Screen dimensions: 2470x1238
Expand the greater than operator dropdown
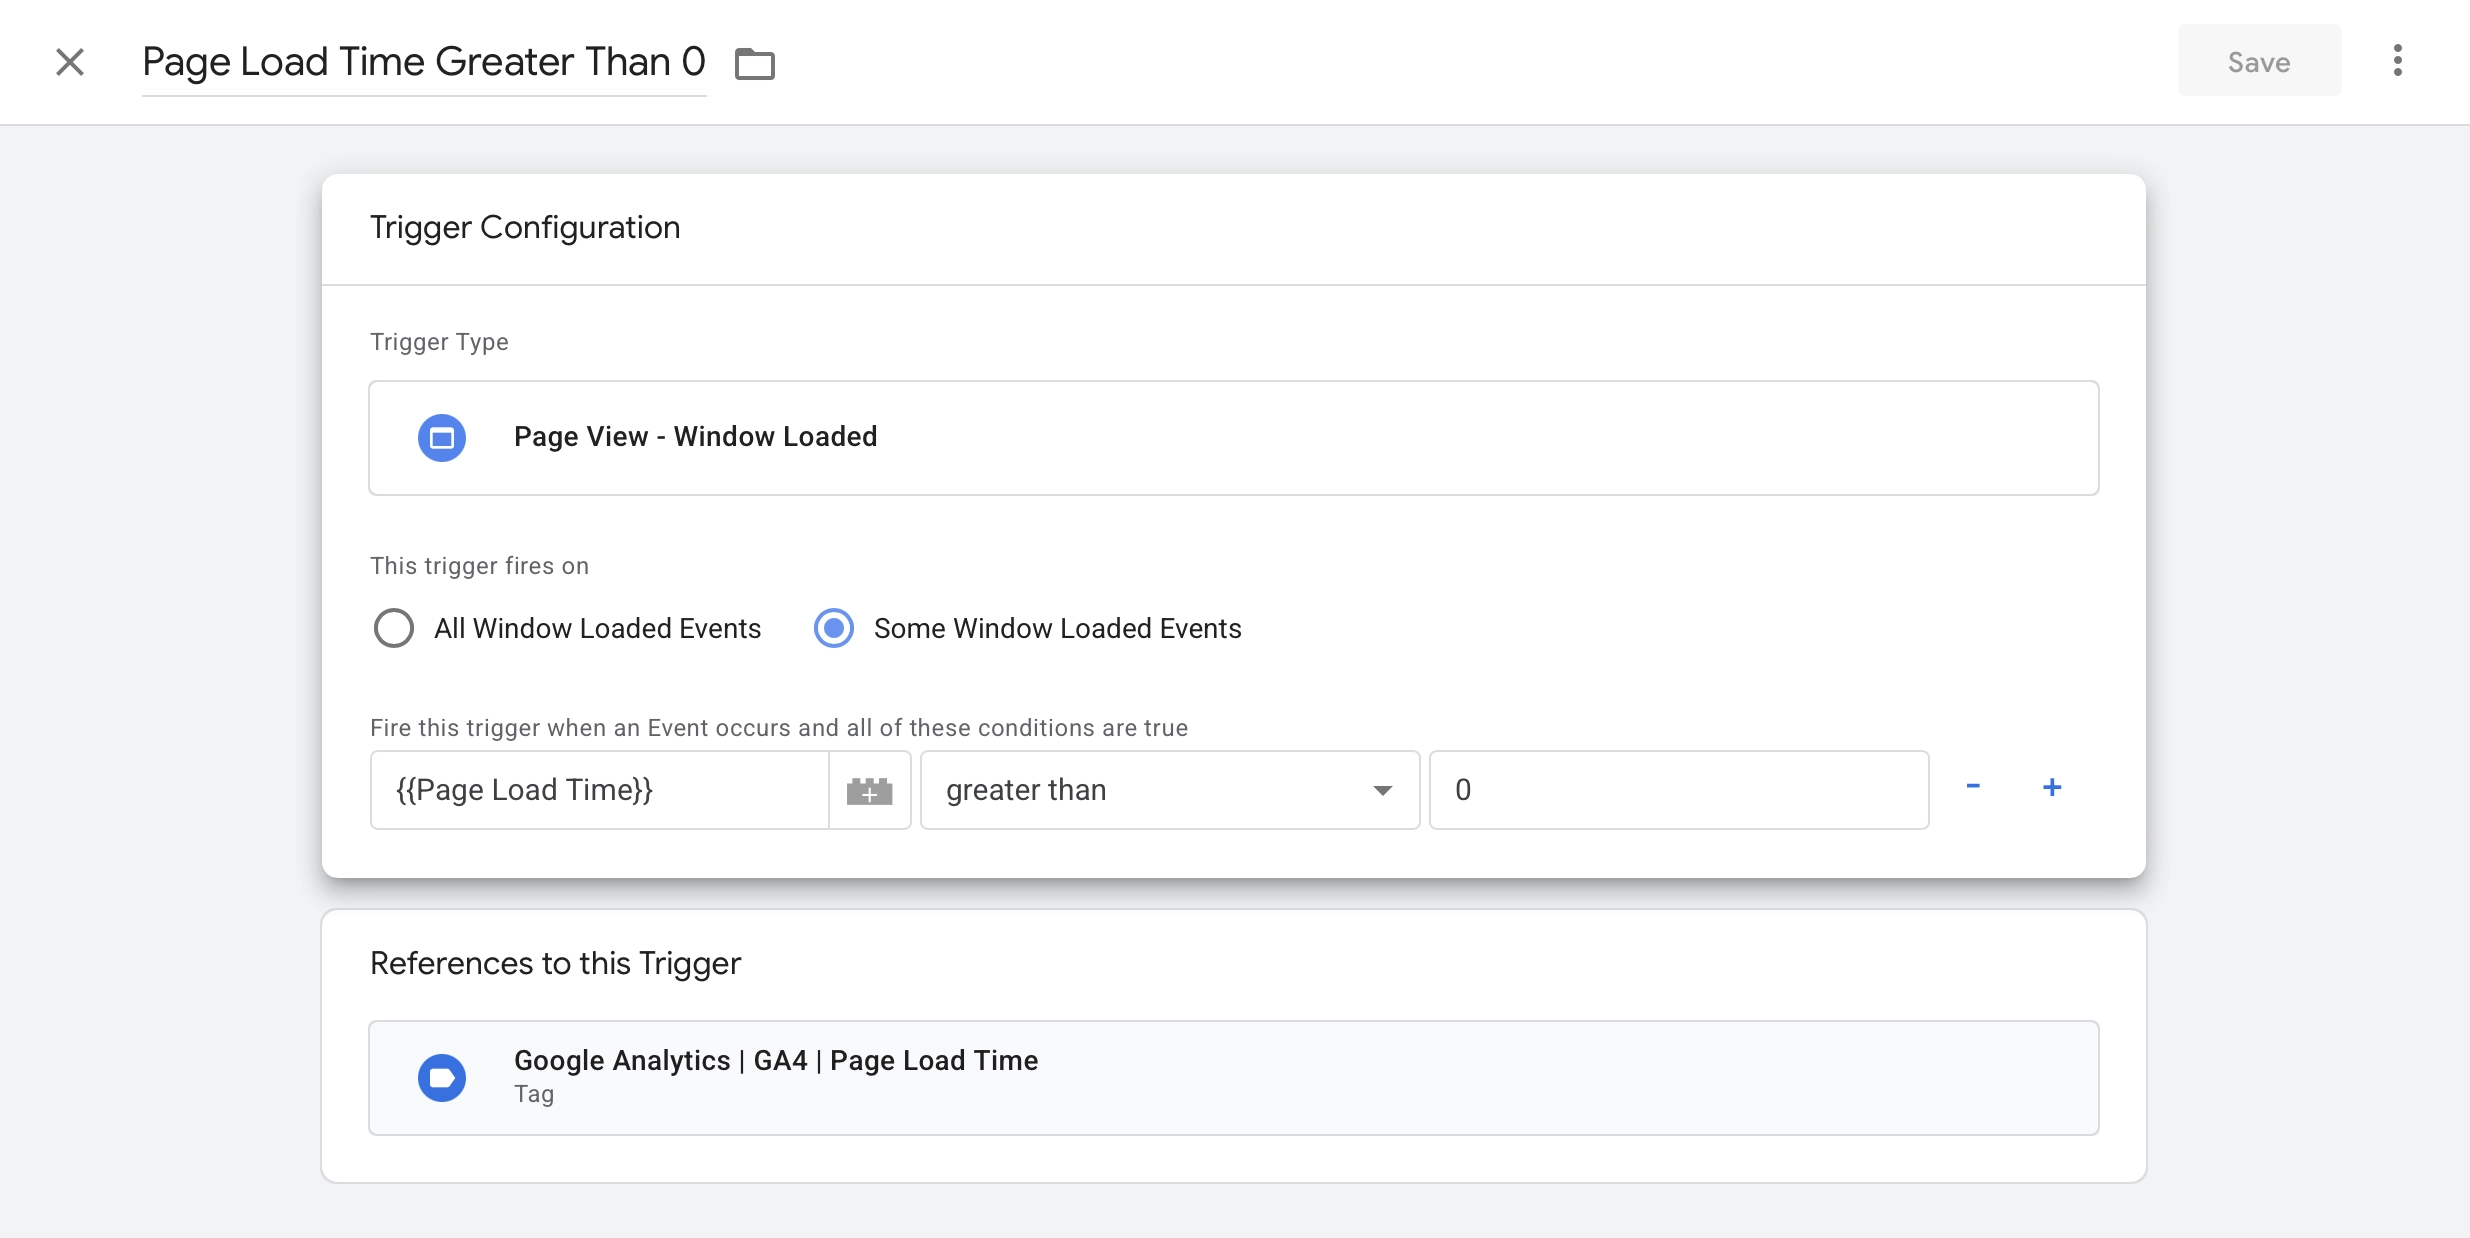1169,790
